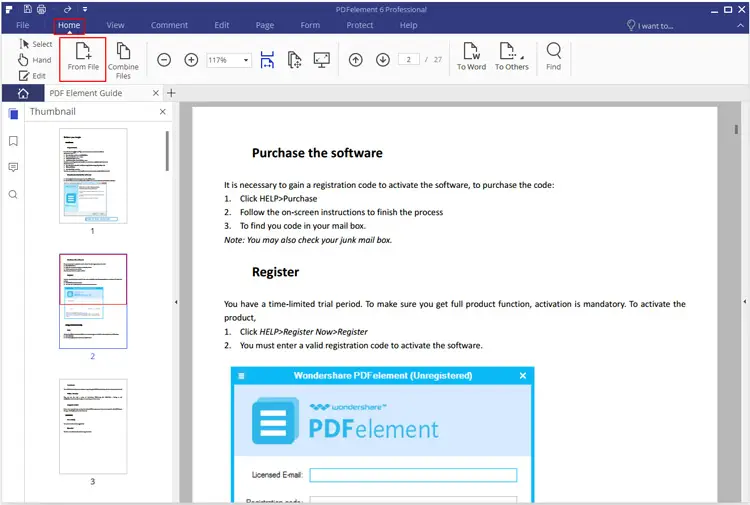Go to next page with down arrow

pyautogui.click(x=383, y=60)
